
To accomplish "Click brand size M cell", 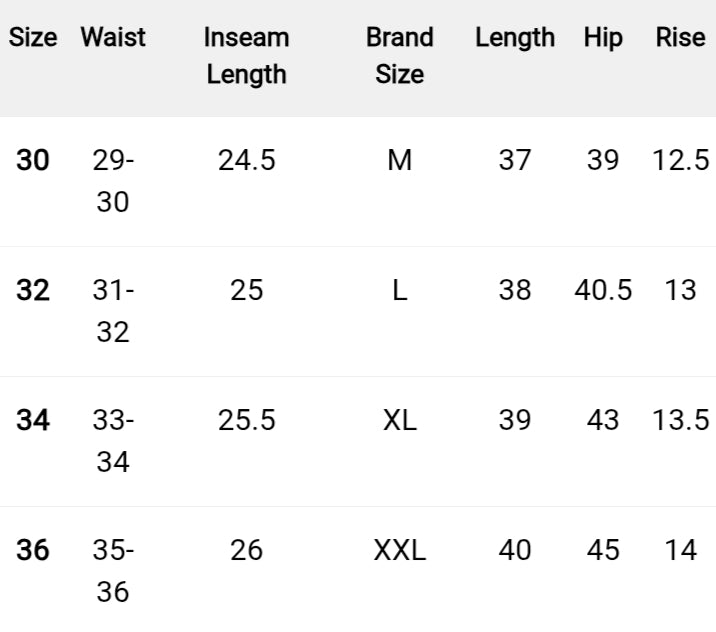I will click(400, 160).
